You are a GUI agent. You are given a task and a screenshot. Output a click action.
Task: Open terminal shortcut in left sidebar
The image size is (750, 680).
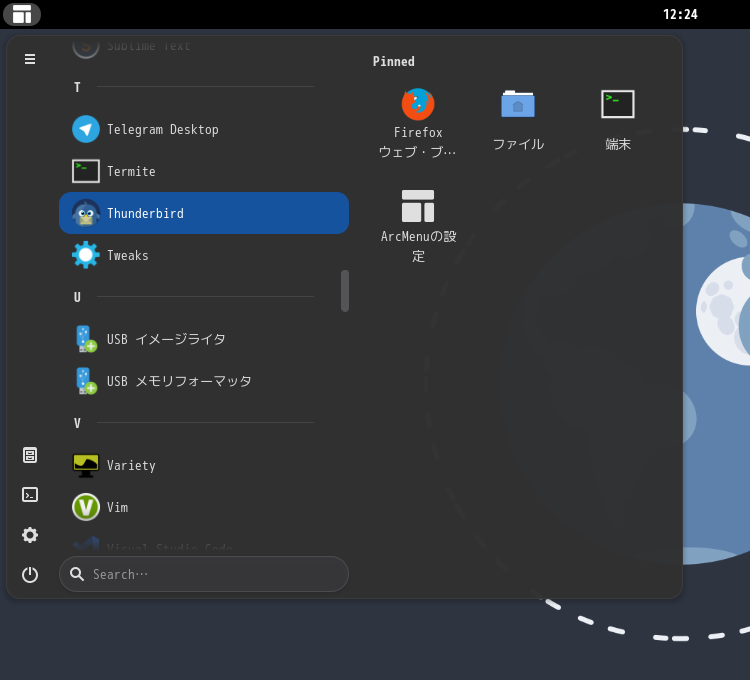30,494
